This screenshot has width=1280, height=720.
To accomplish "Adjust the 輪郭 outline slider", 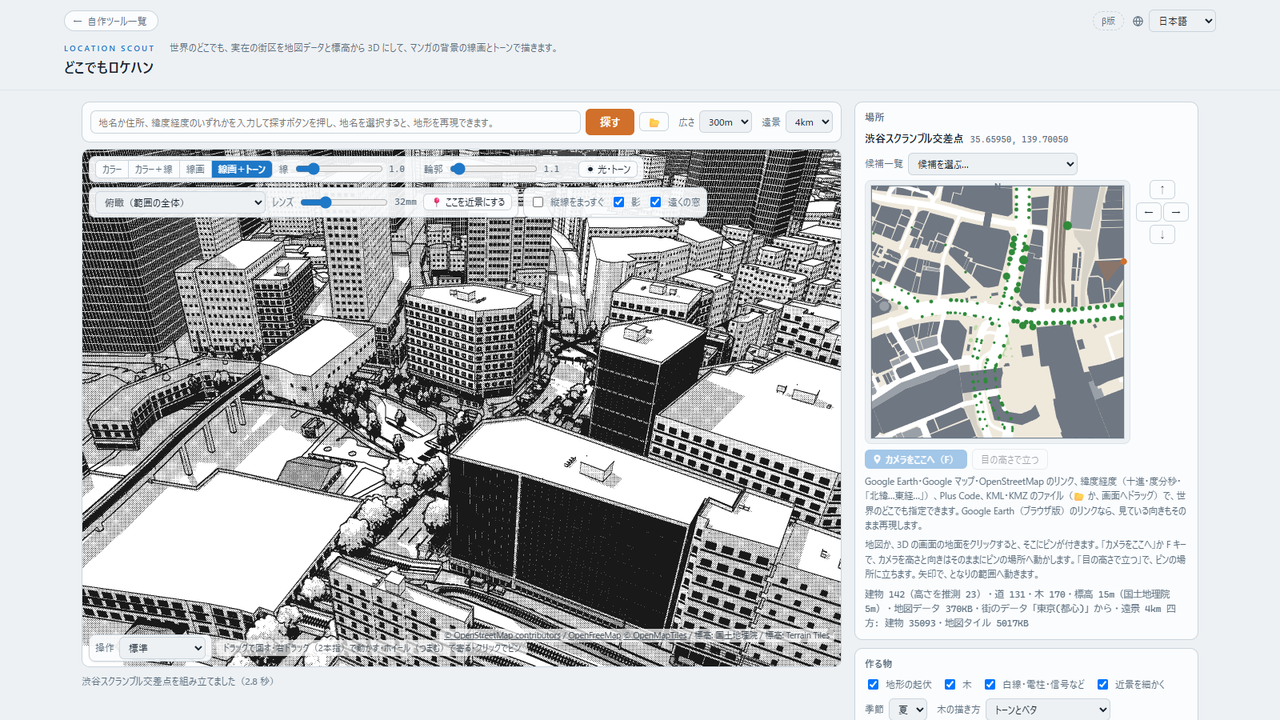I will (493, 170).
